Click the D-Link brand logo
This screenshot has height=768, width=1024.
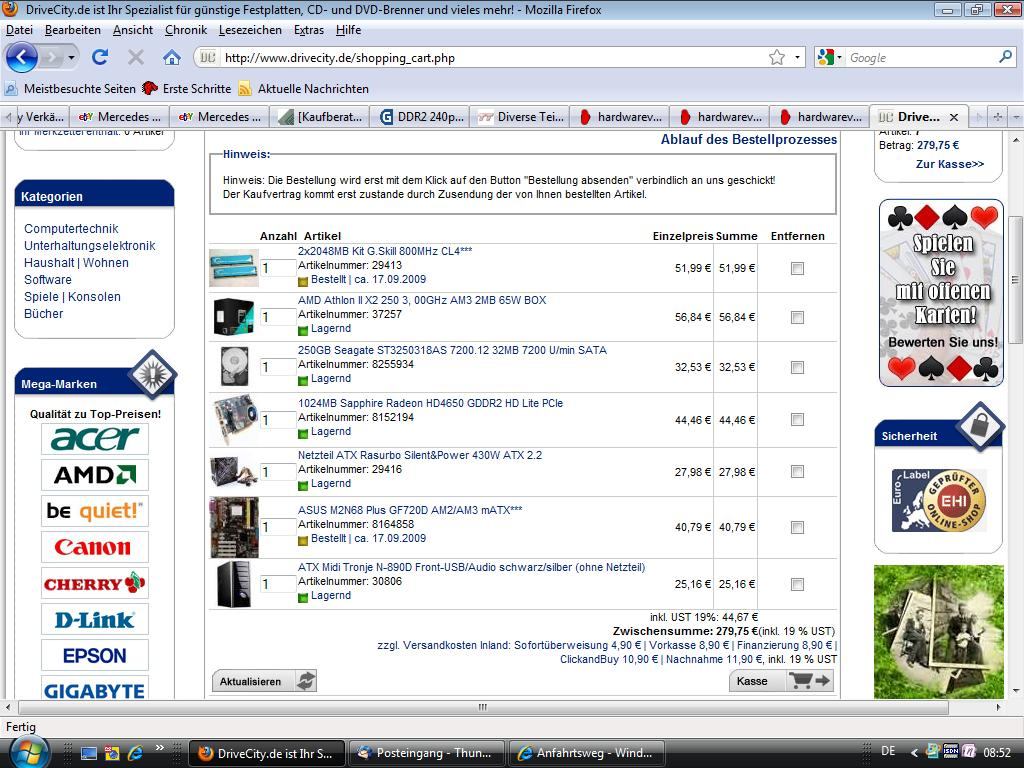pos(95,619)
